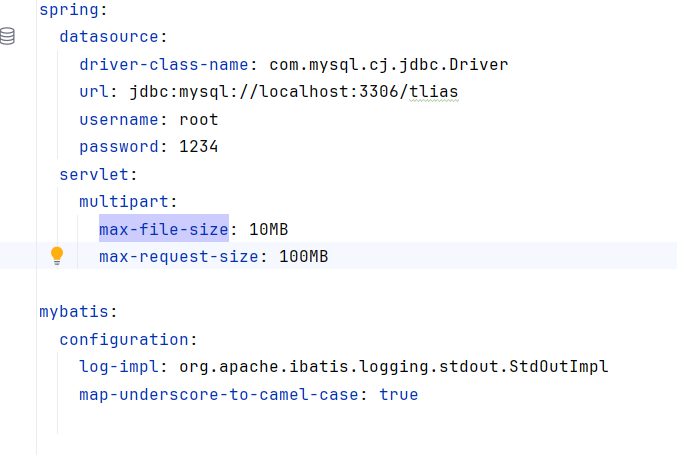Place cursor on the 100MB value

click(x=303, y=257)
